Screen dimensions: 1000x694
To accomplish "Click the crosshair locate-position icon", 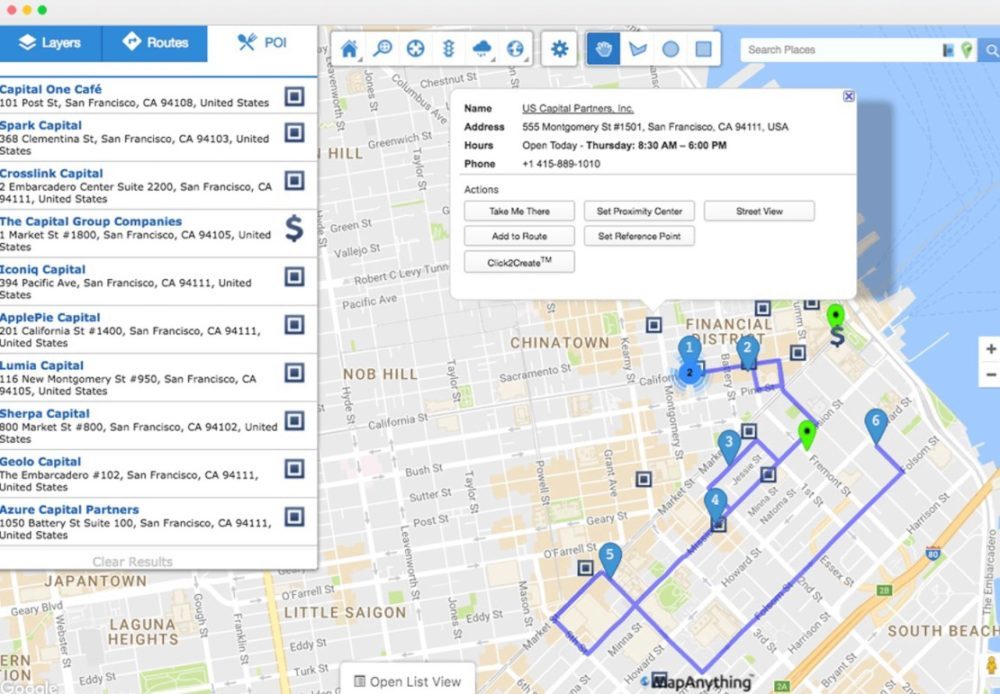I will coord(416,49).
